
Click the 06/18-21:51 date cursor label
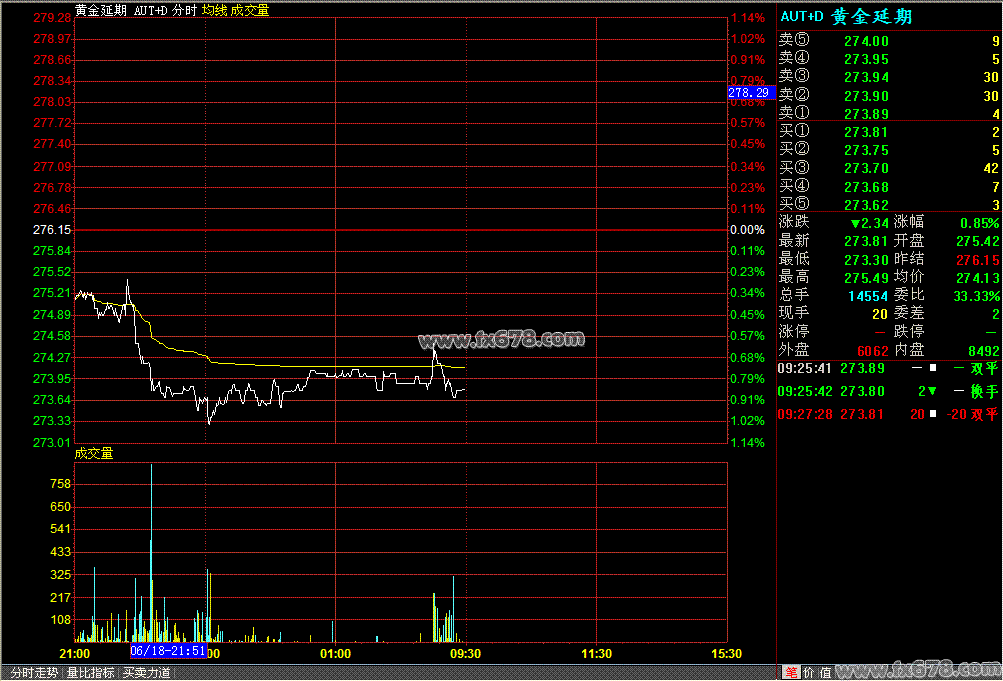(168, 650)
